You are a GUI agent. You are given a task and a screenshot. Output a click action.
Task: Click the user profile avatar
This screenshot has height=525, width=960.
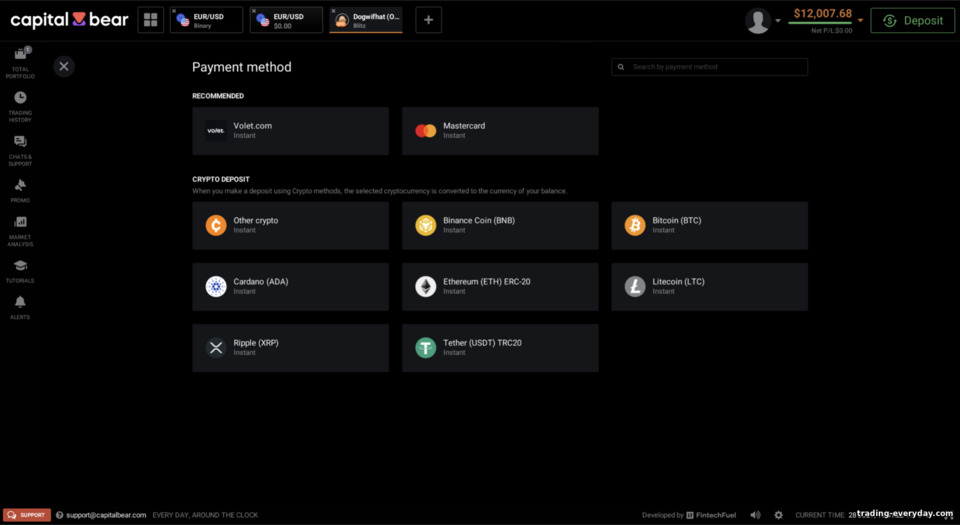758,21
